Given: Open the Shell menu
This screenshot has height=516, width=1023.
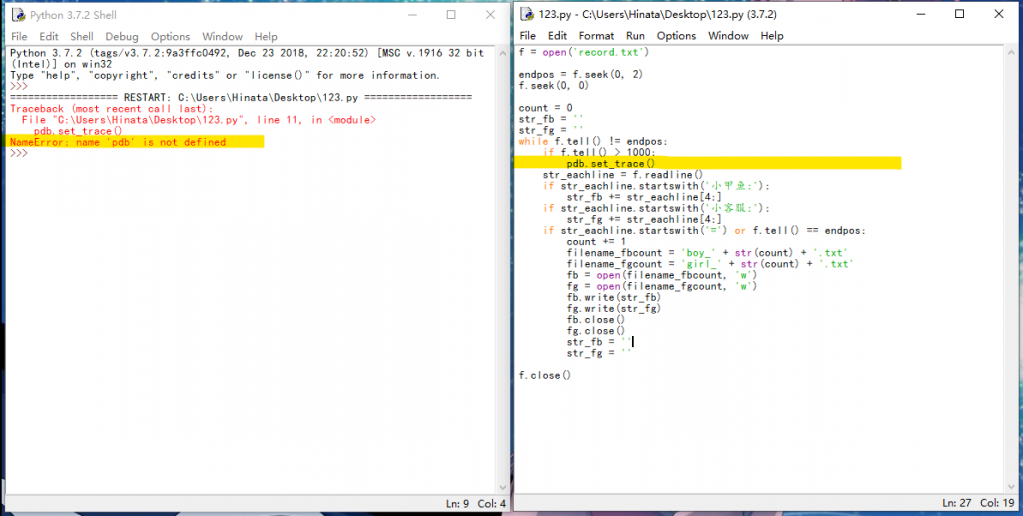Looking at the screenshot, I should pyautogui.click(x=81, y=37).
